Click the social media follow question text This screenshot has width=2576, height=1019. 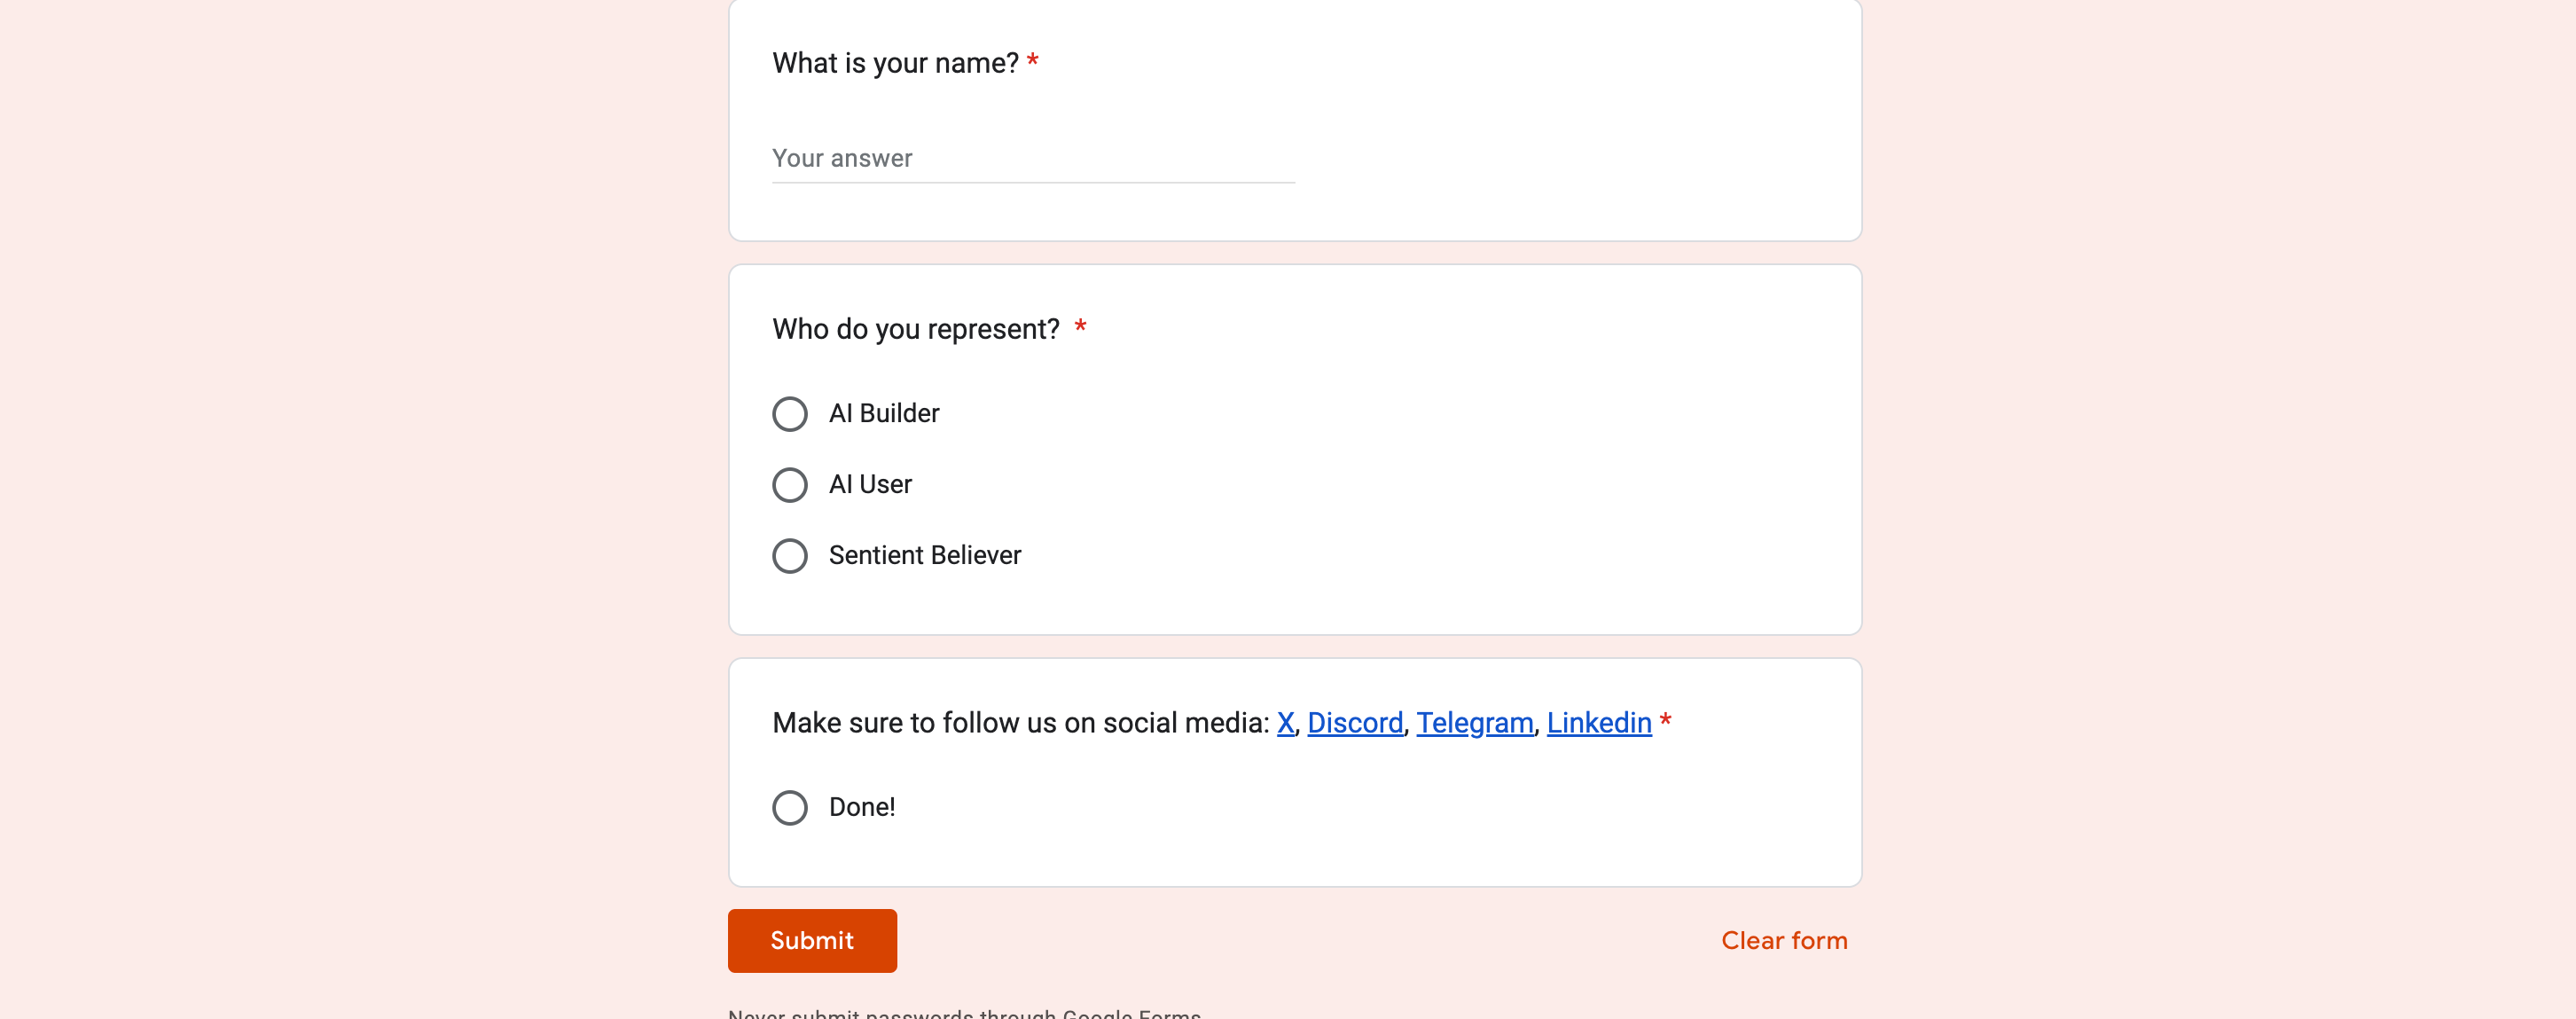pos(1020,723)
